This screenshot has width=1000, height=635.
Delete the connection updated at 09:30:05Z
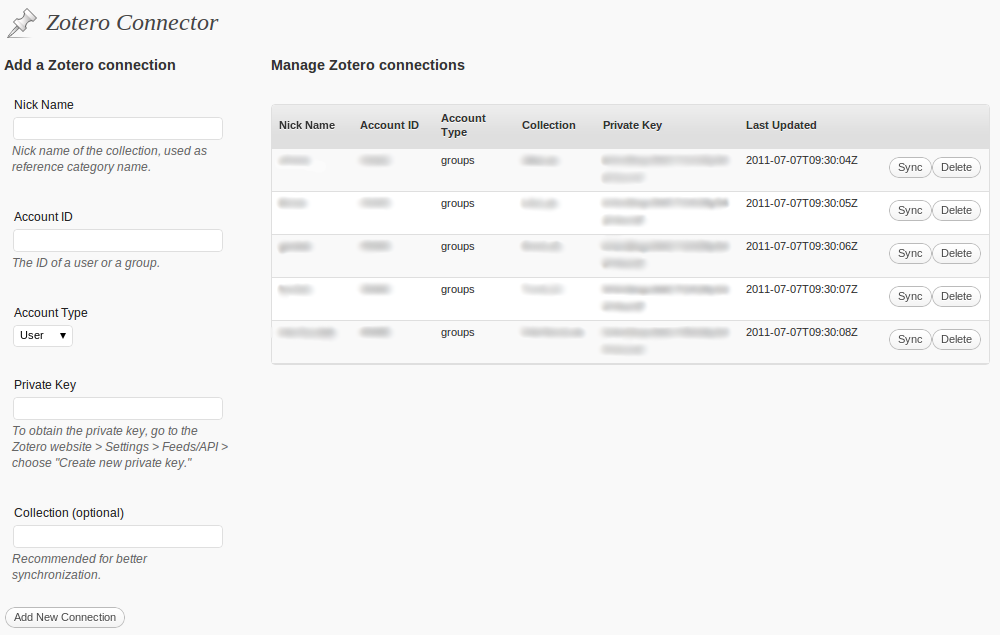(956, 210)
